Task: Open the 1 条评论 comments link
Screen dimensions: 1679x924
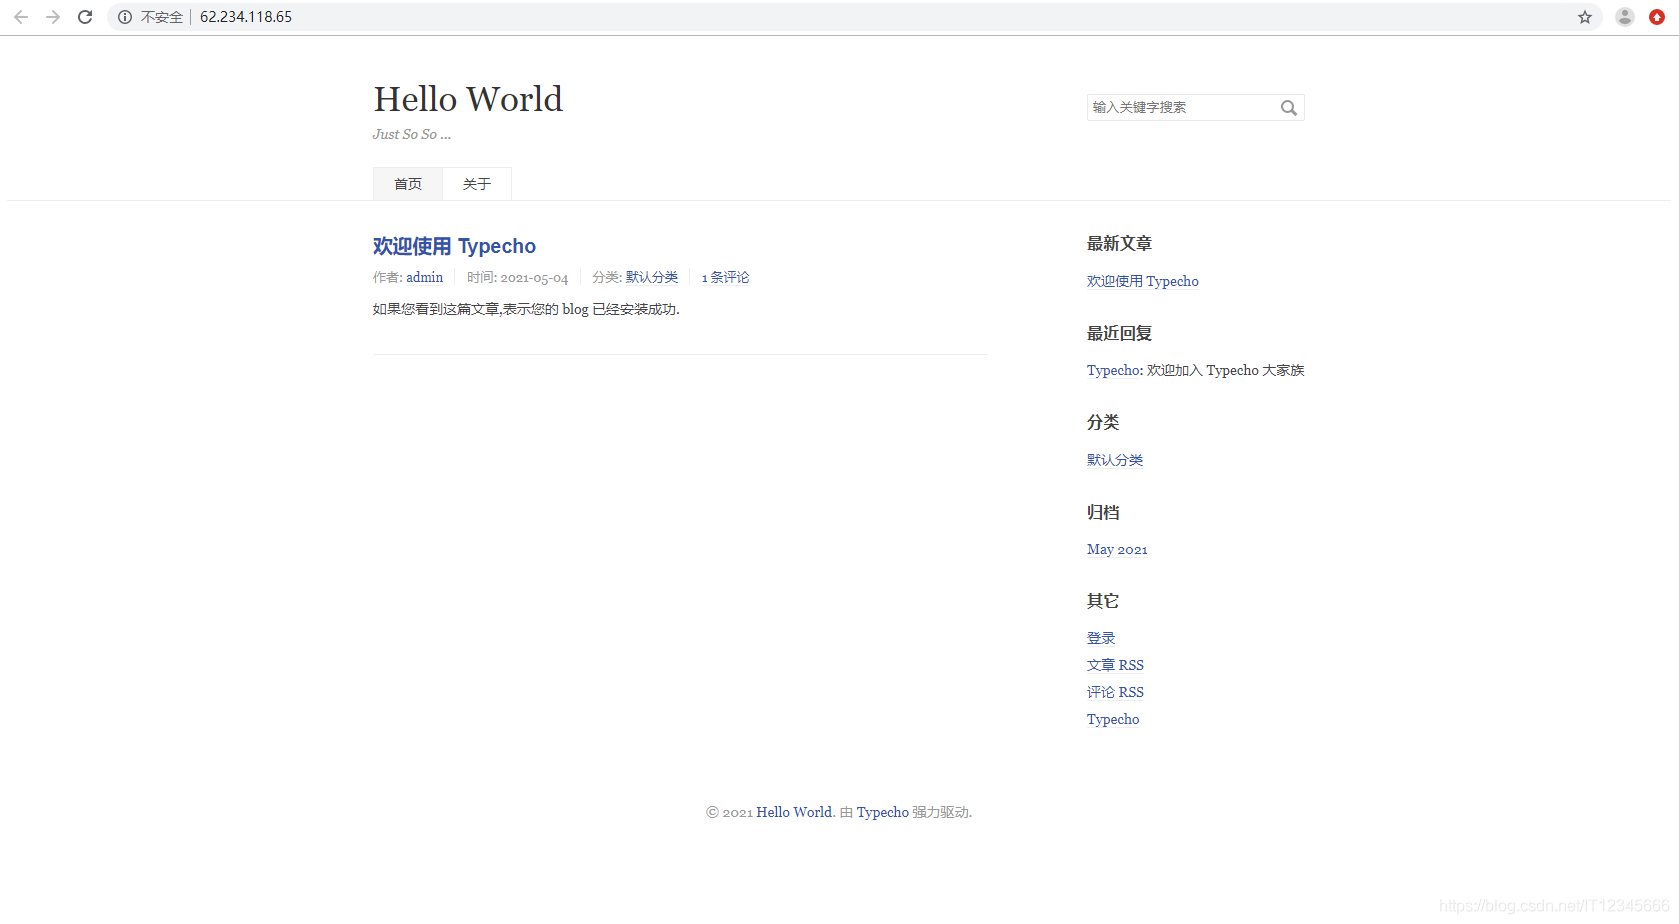Action: 725,277
